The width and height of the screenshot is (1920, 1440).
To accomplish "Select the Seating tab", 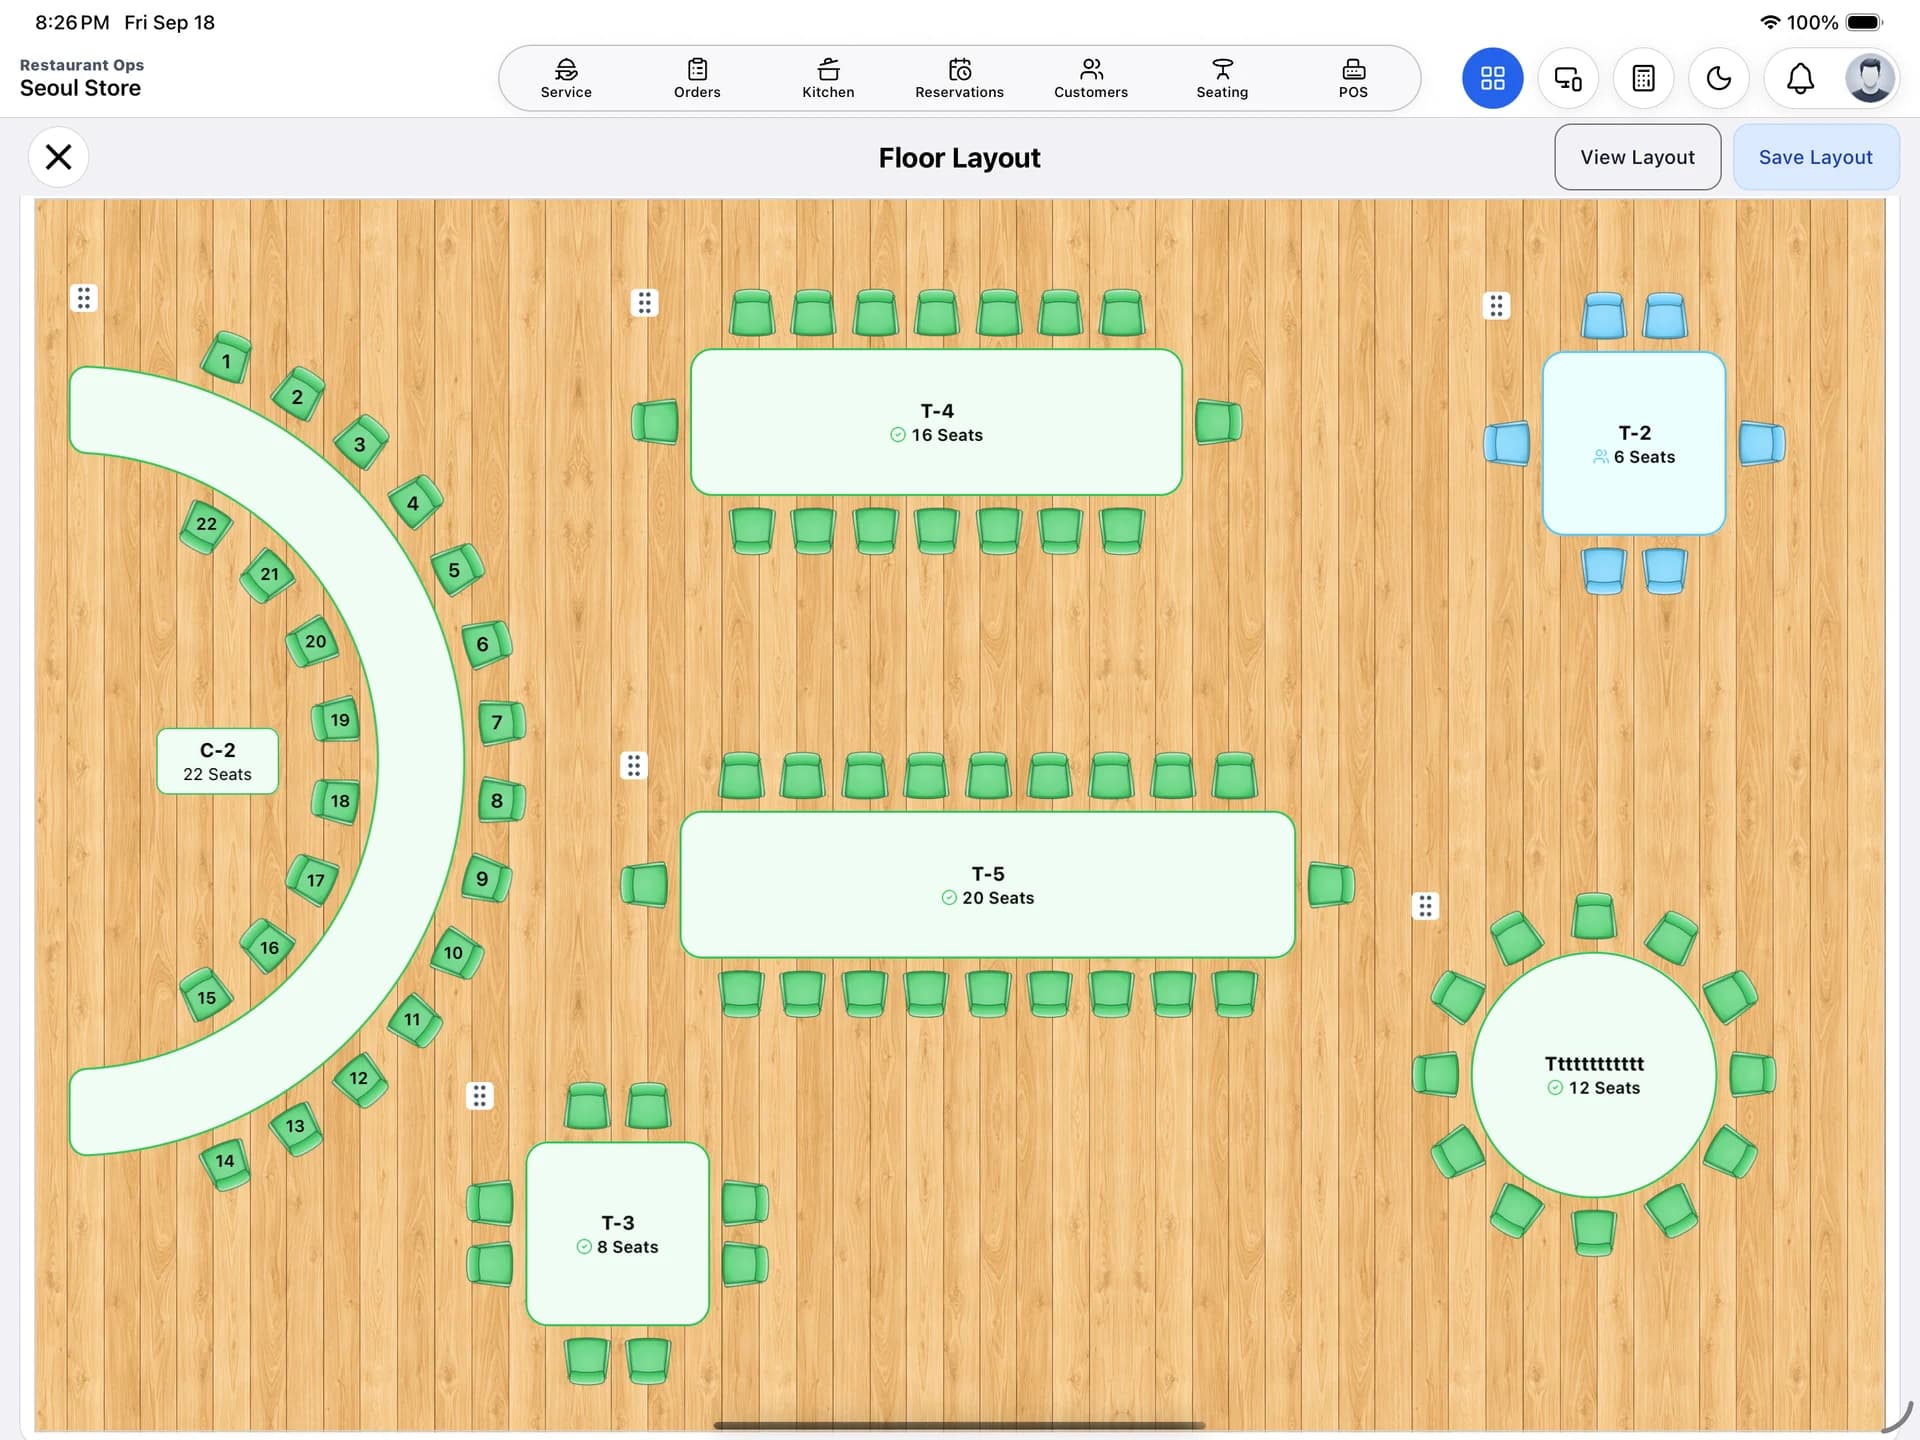I will (x=1222, y=78).
